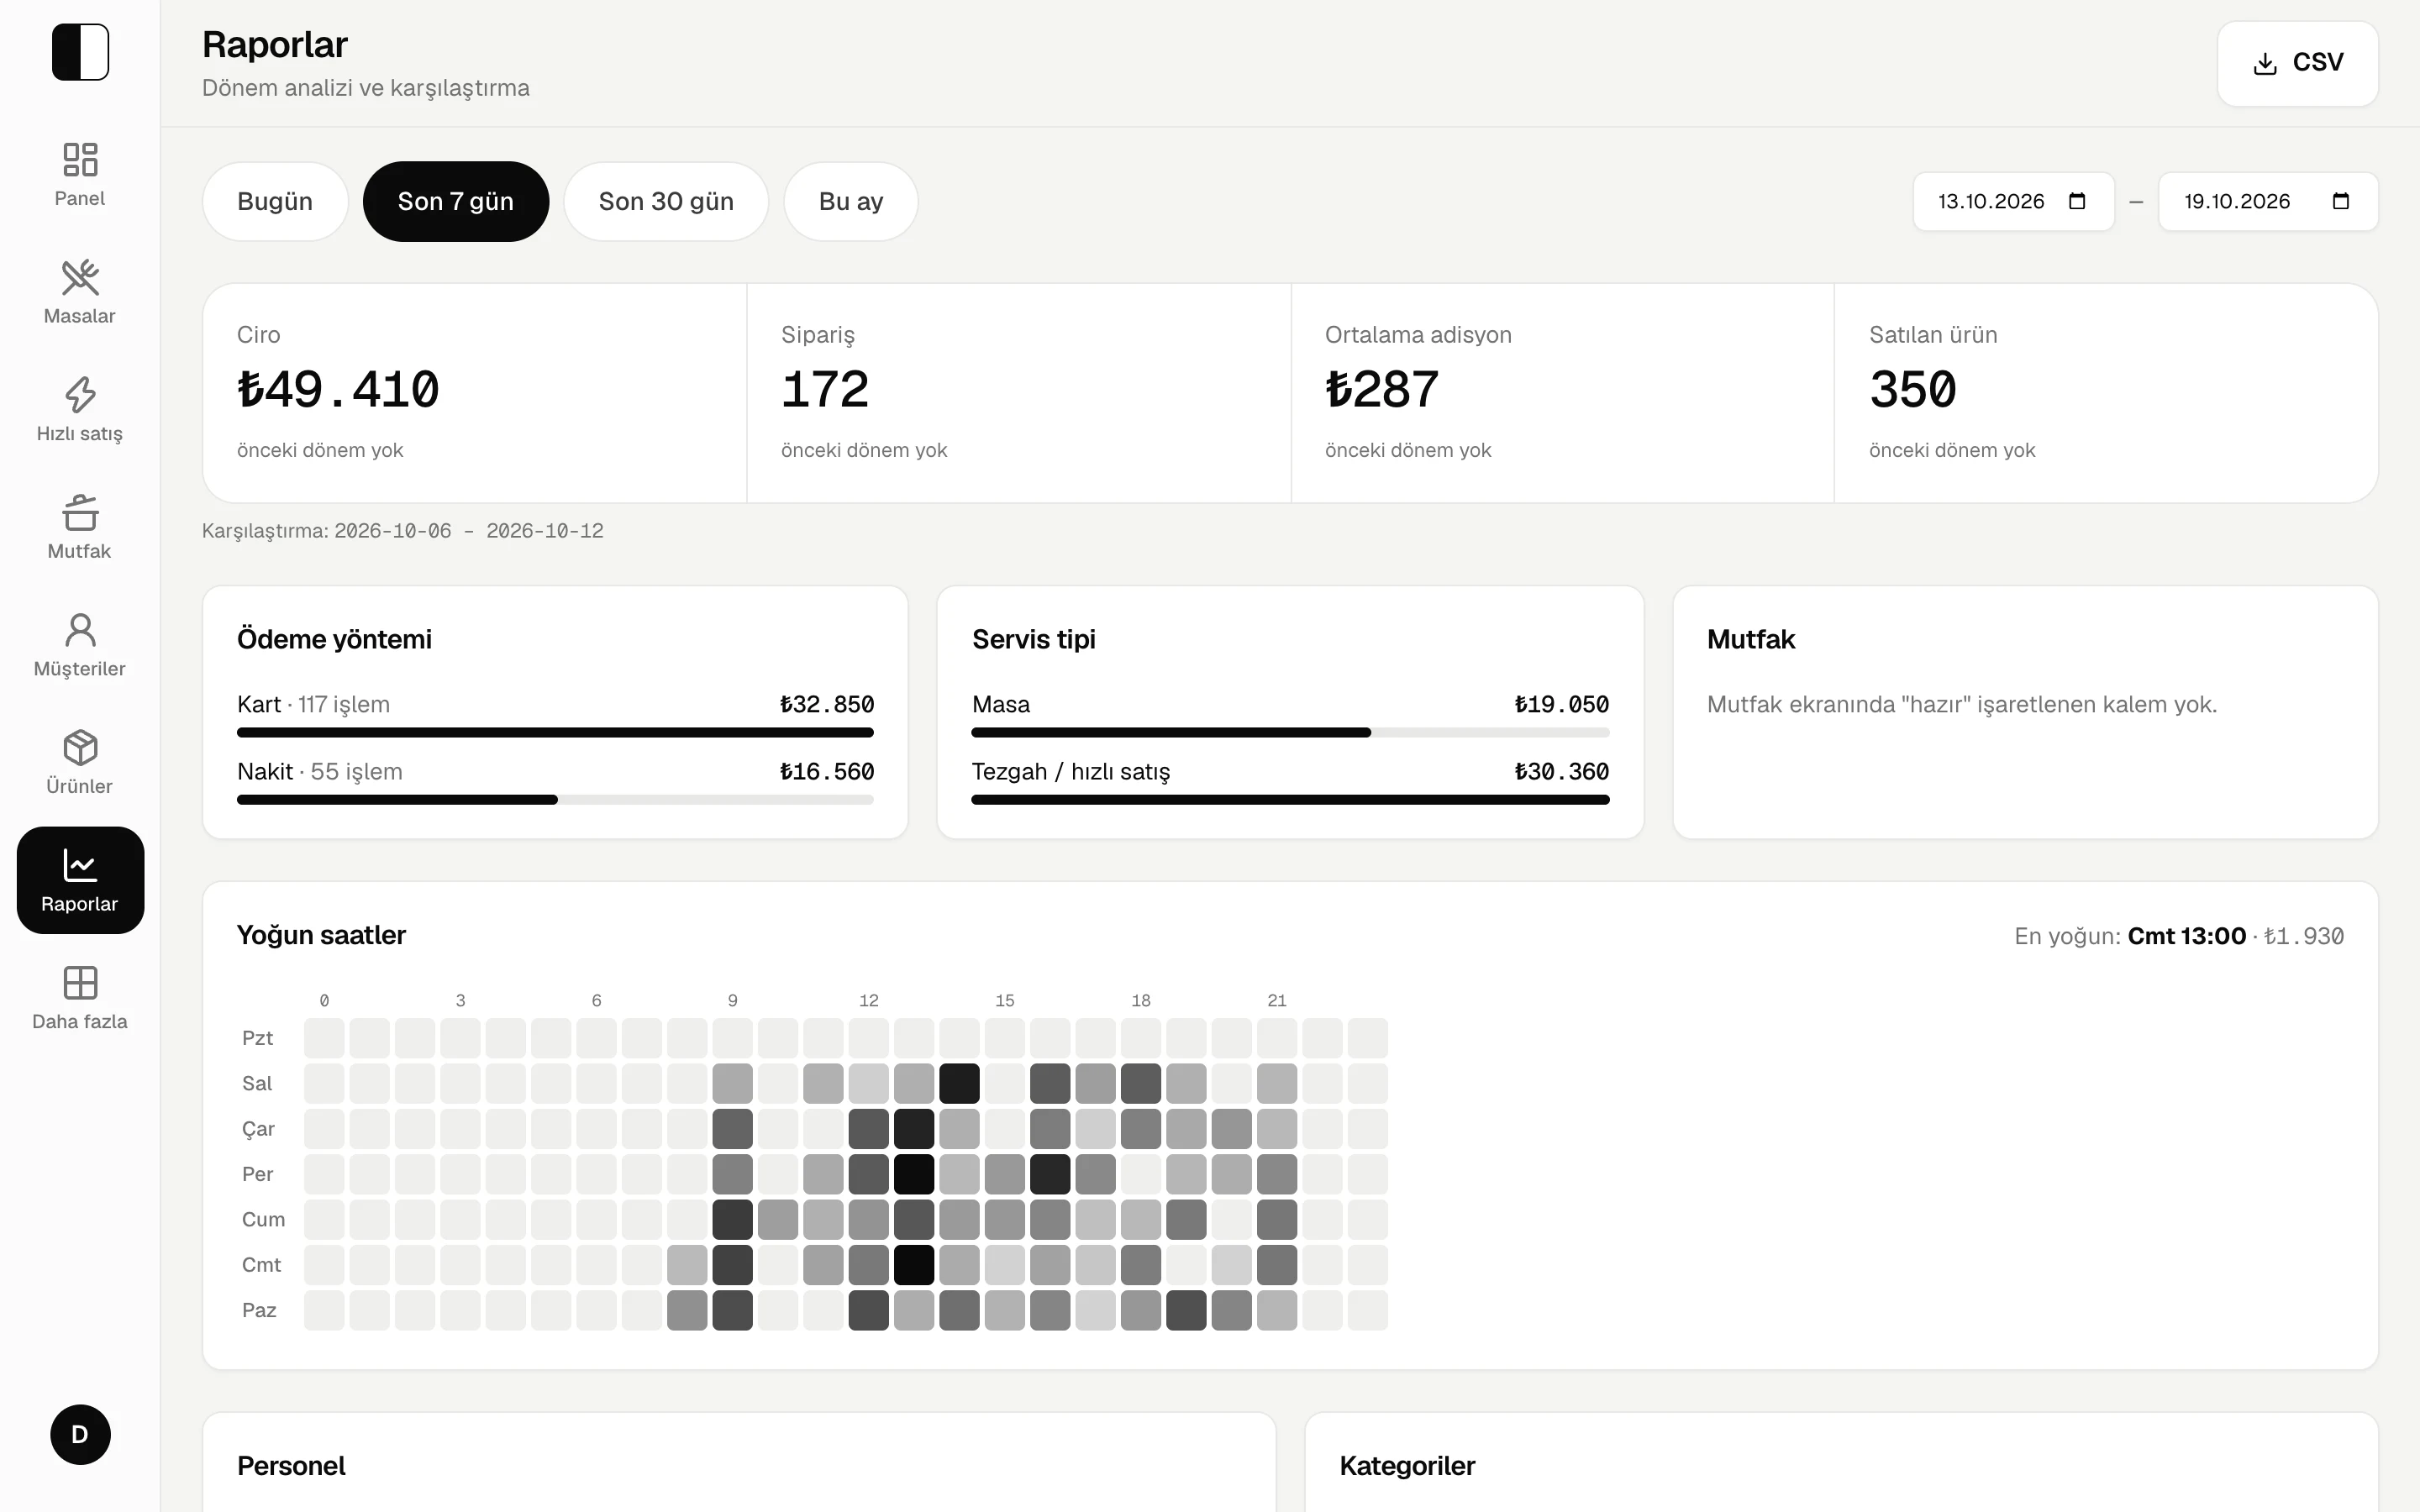Click the Mutfak card empty-state message

1962,704
